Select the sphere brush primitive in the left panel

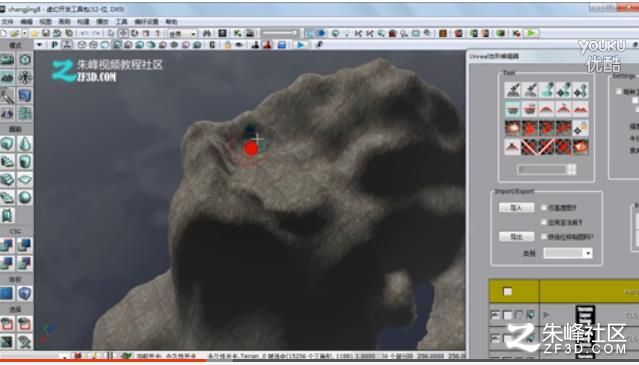click(25, 198)
